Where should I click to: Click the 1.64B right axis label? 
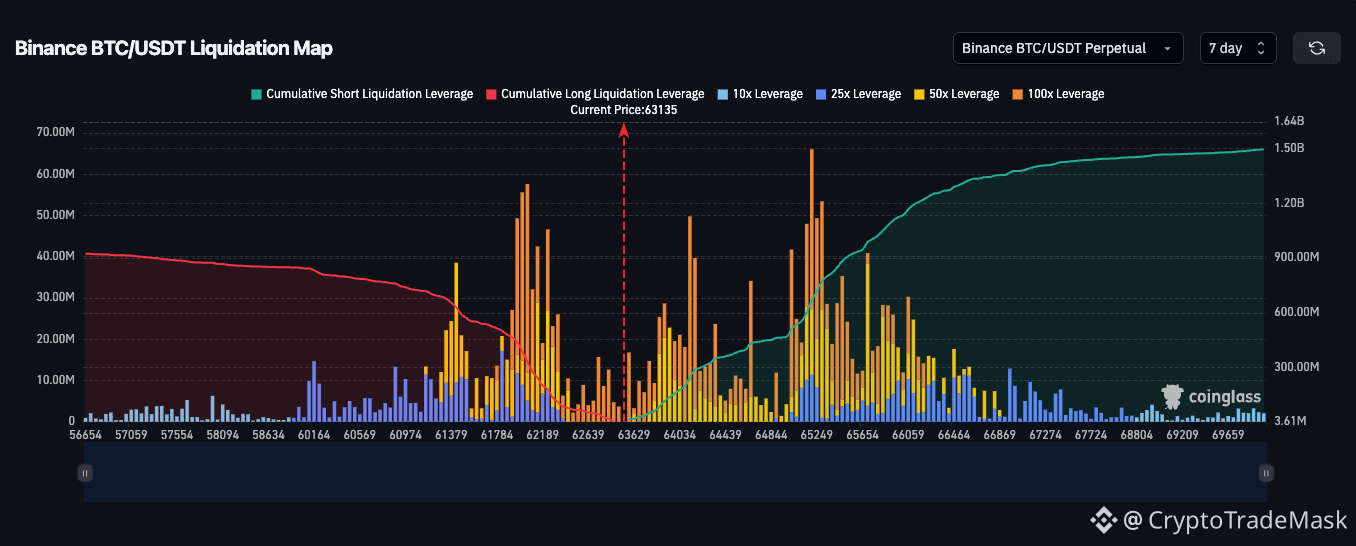[x=1290, y=121]
